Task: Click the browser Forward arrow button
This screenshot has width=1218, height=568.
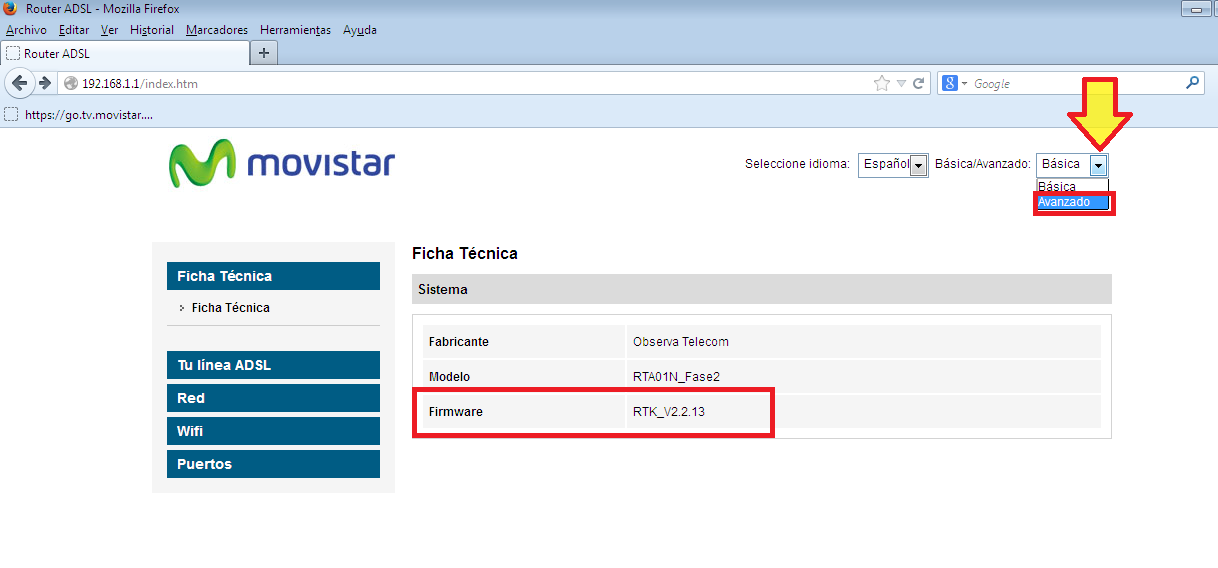Action: [44, 83]
